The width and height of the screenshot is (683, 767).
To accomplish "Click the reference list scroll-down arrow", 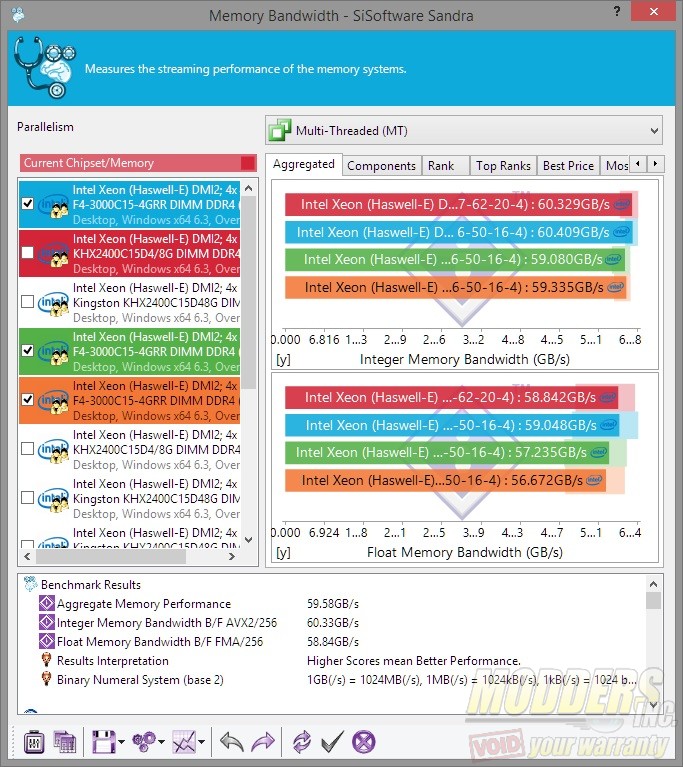I will point(249,540).
